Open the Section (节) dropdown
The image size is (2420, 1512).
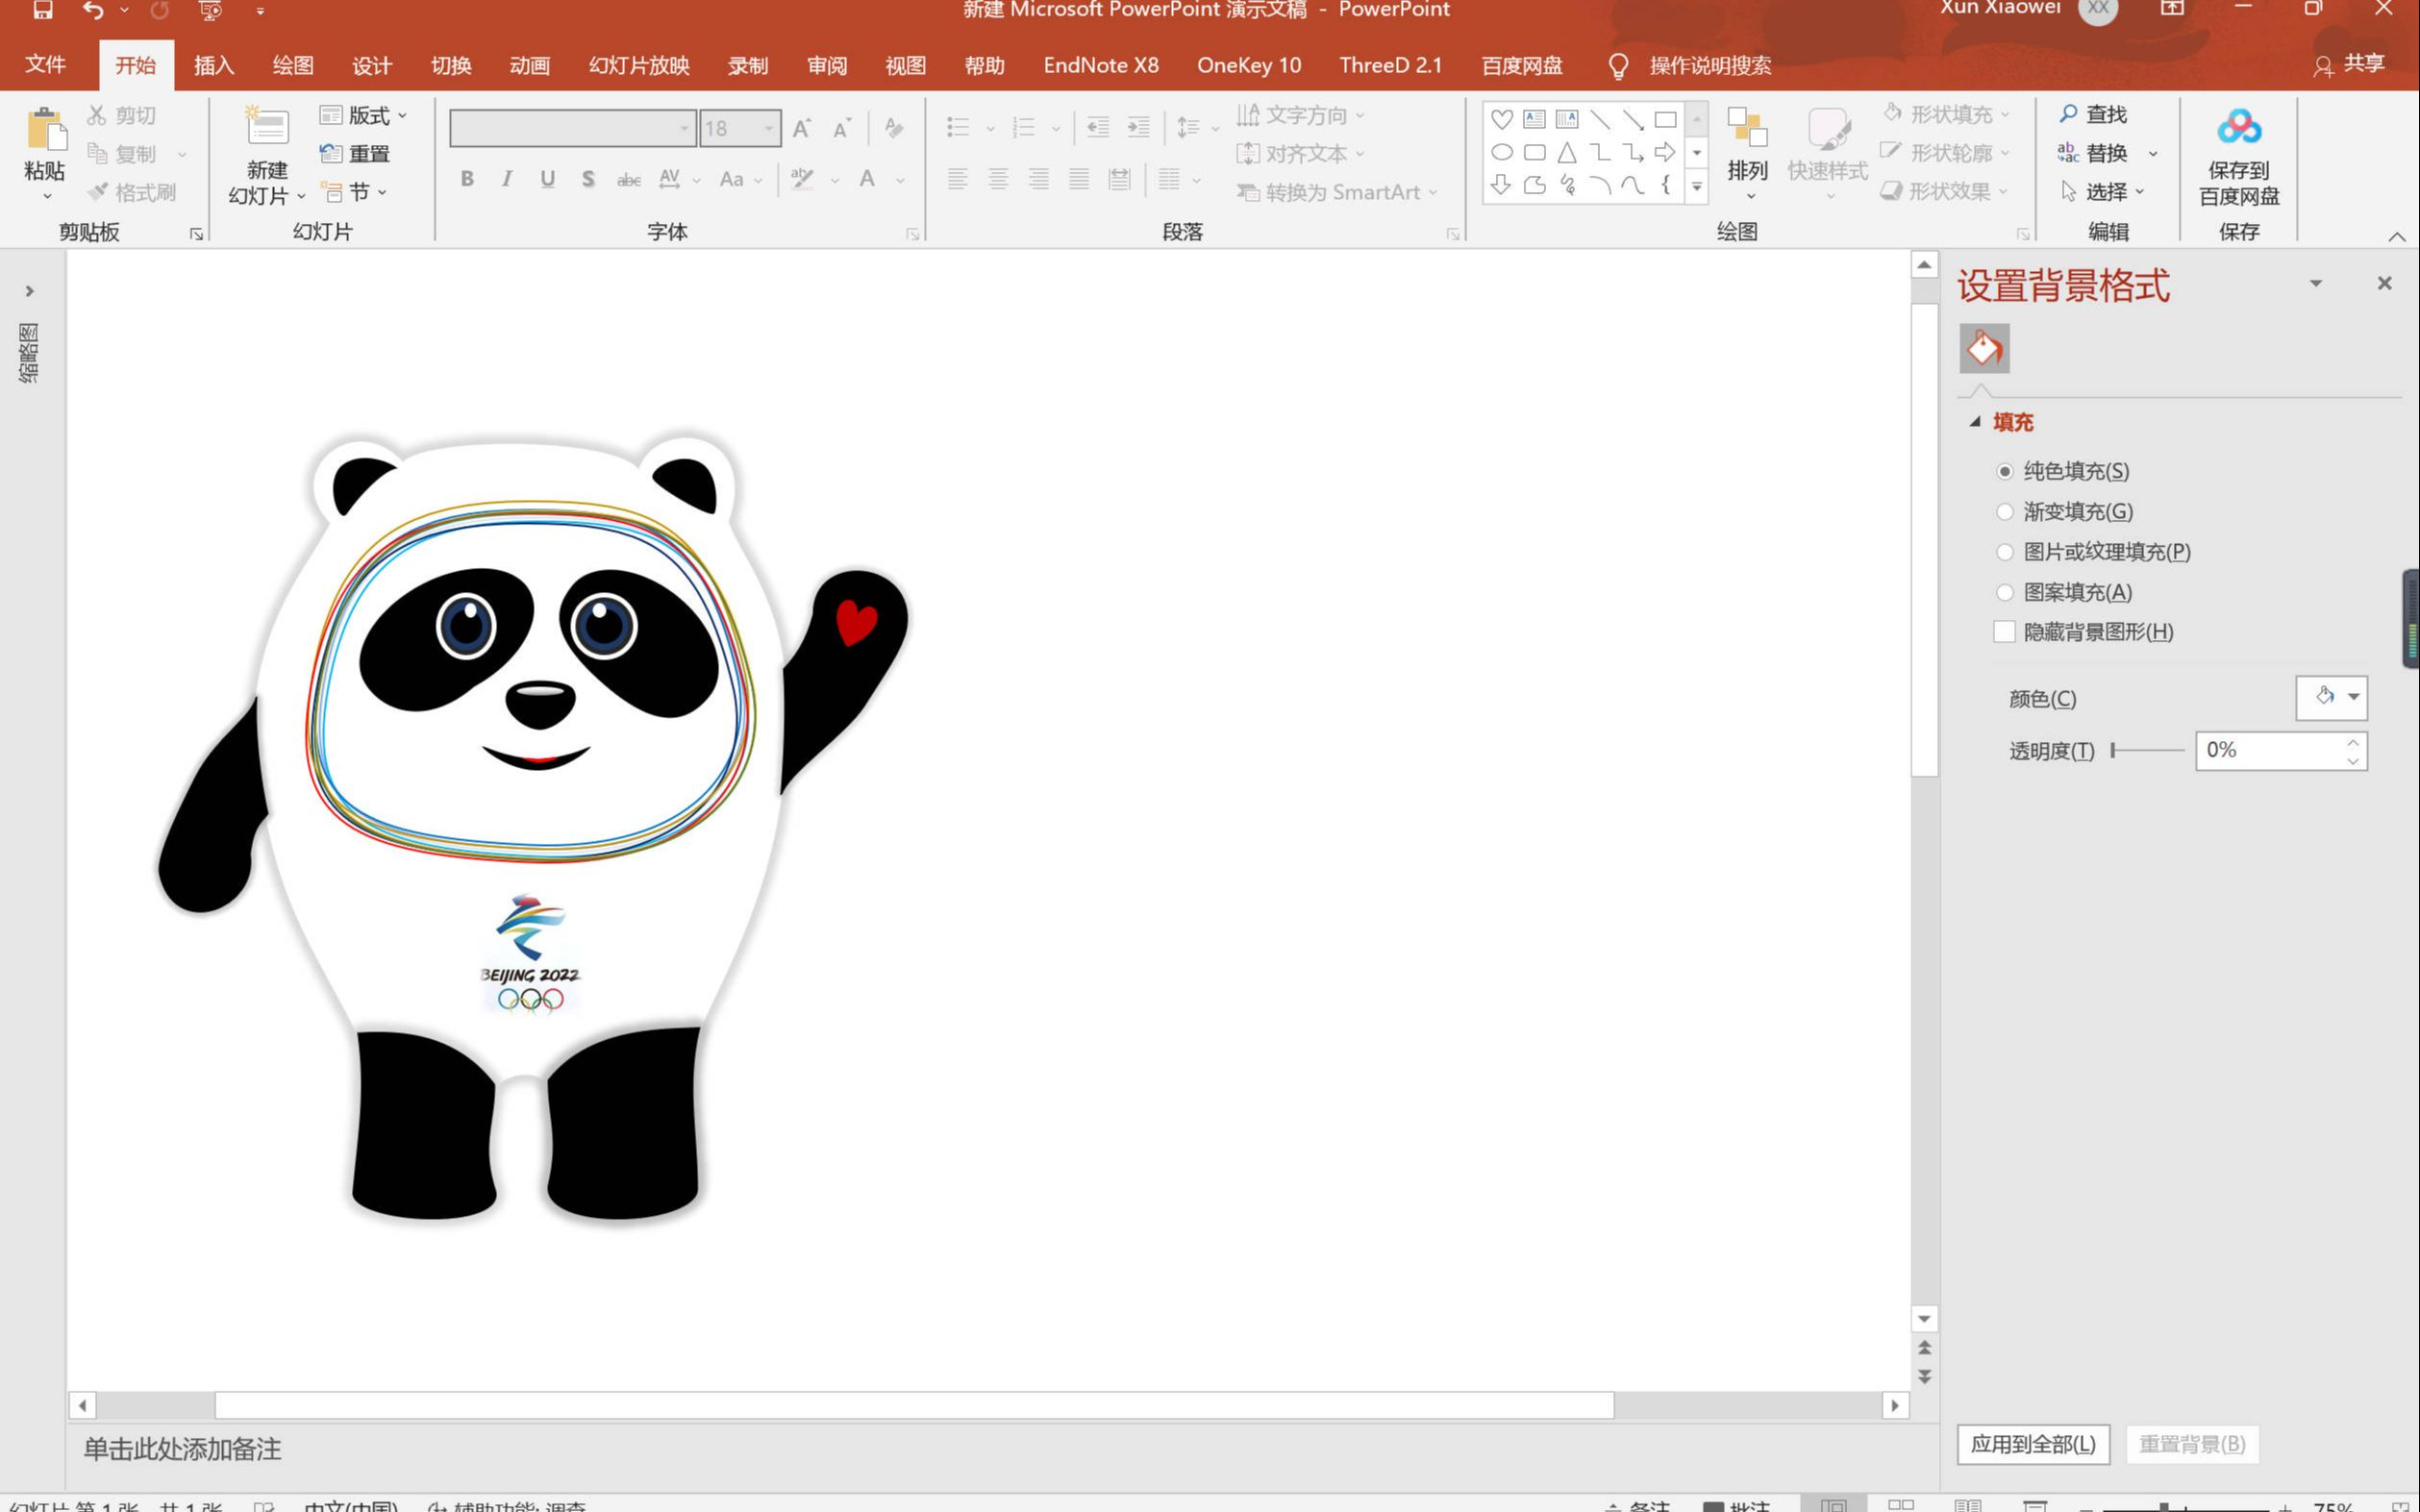(354, 191)
